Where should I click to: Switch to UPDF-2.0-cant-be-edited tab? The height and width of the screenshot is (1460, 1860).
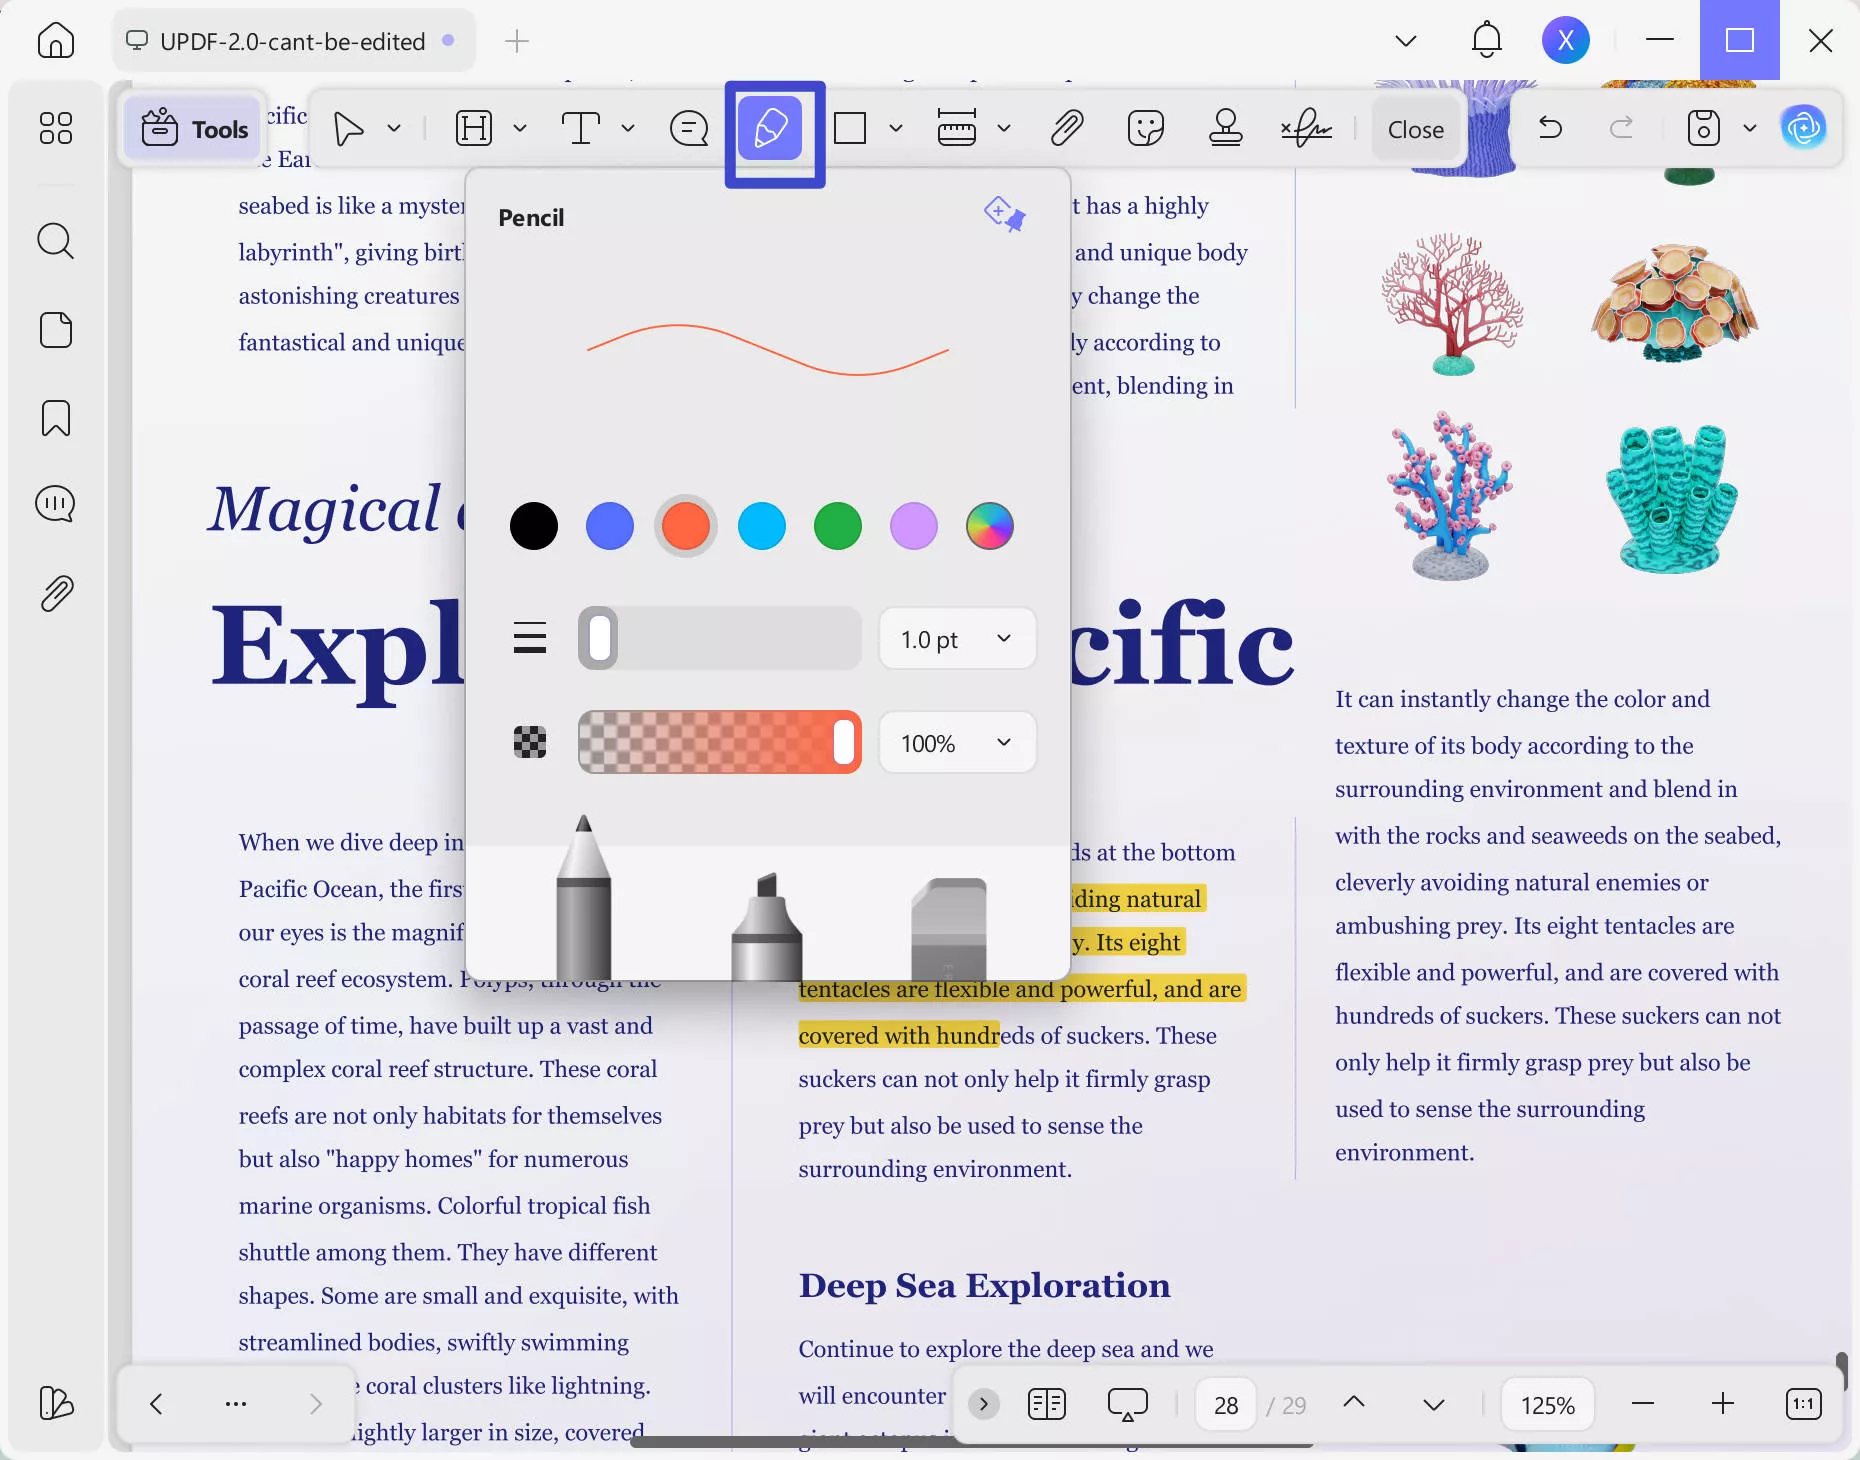[x=292, y=41]
